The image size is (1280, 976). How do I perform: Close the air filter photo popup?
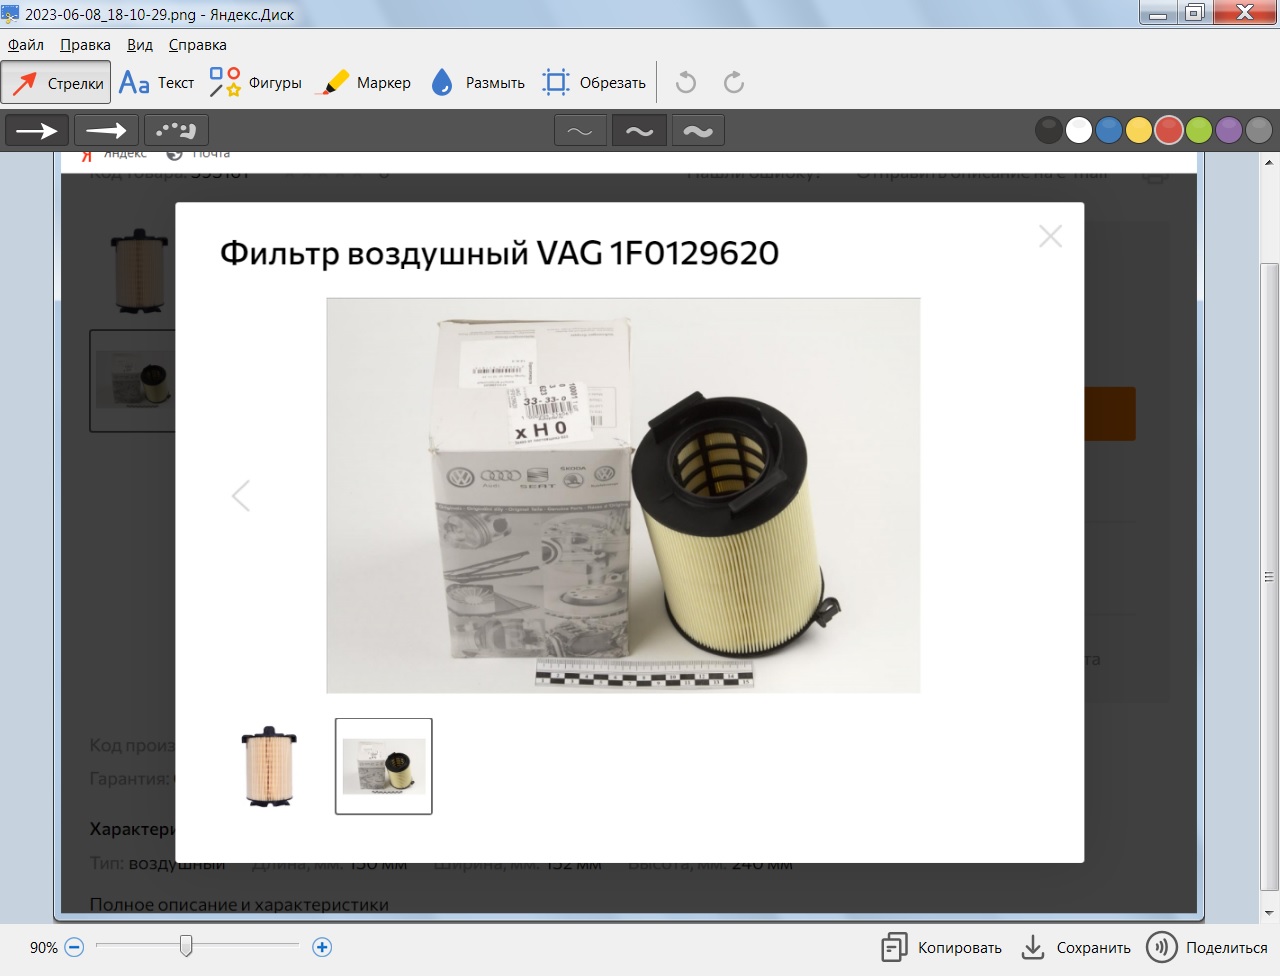1050,236
